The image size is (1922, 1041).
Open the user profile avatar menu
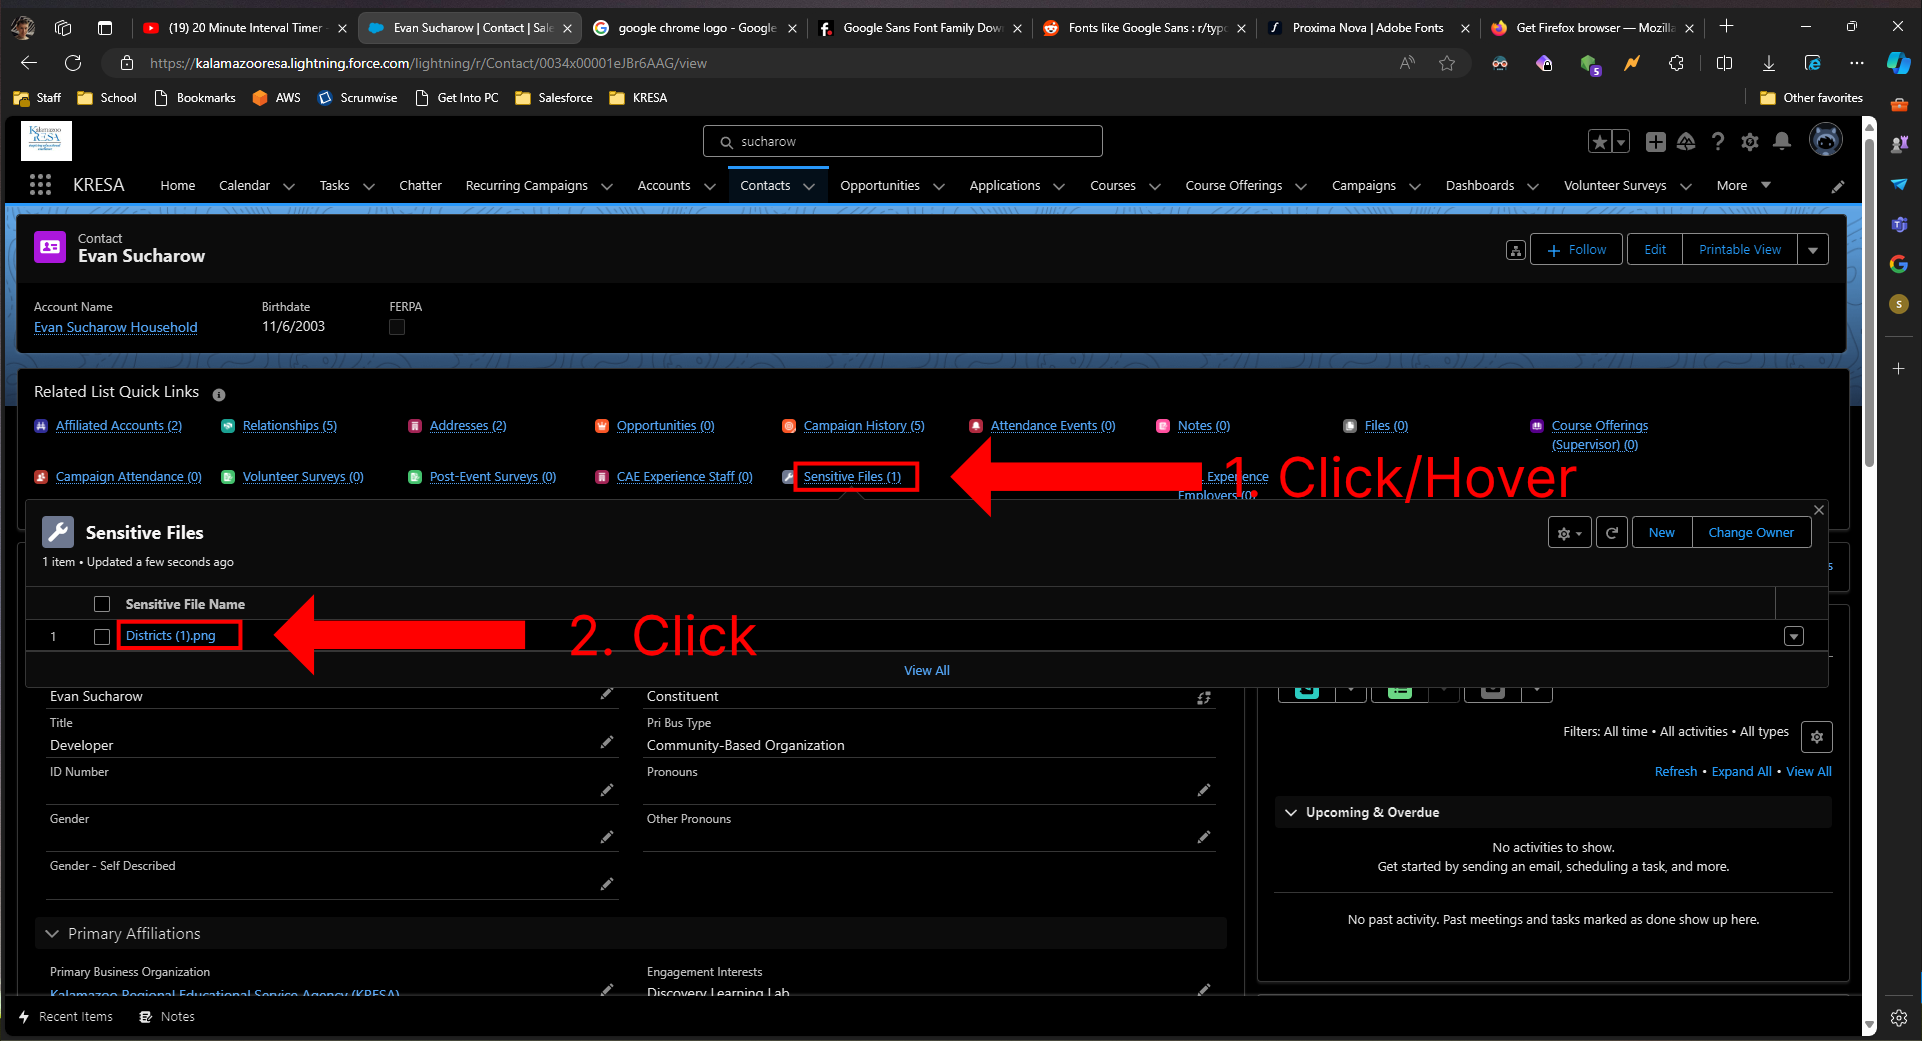[x=1826, y=141]
